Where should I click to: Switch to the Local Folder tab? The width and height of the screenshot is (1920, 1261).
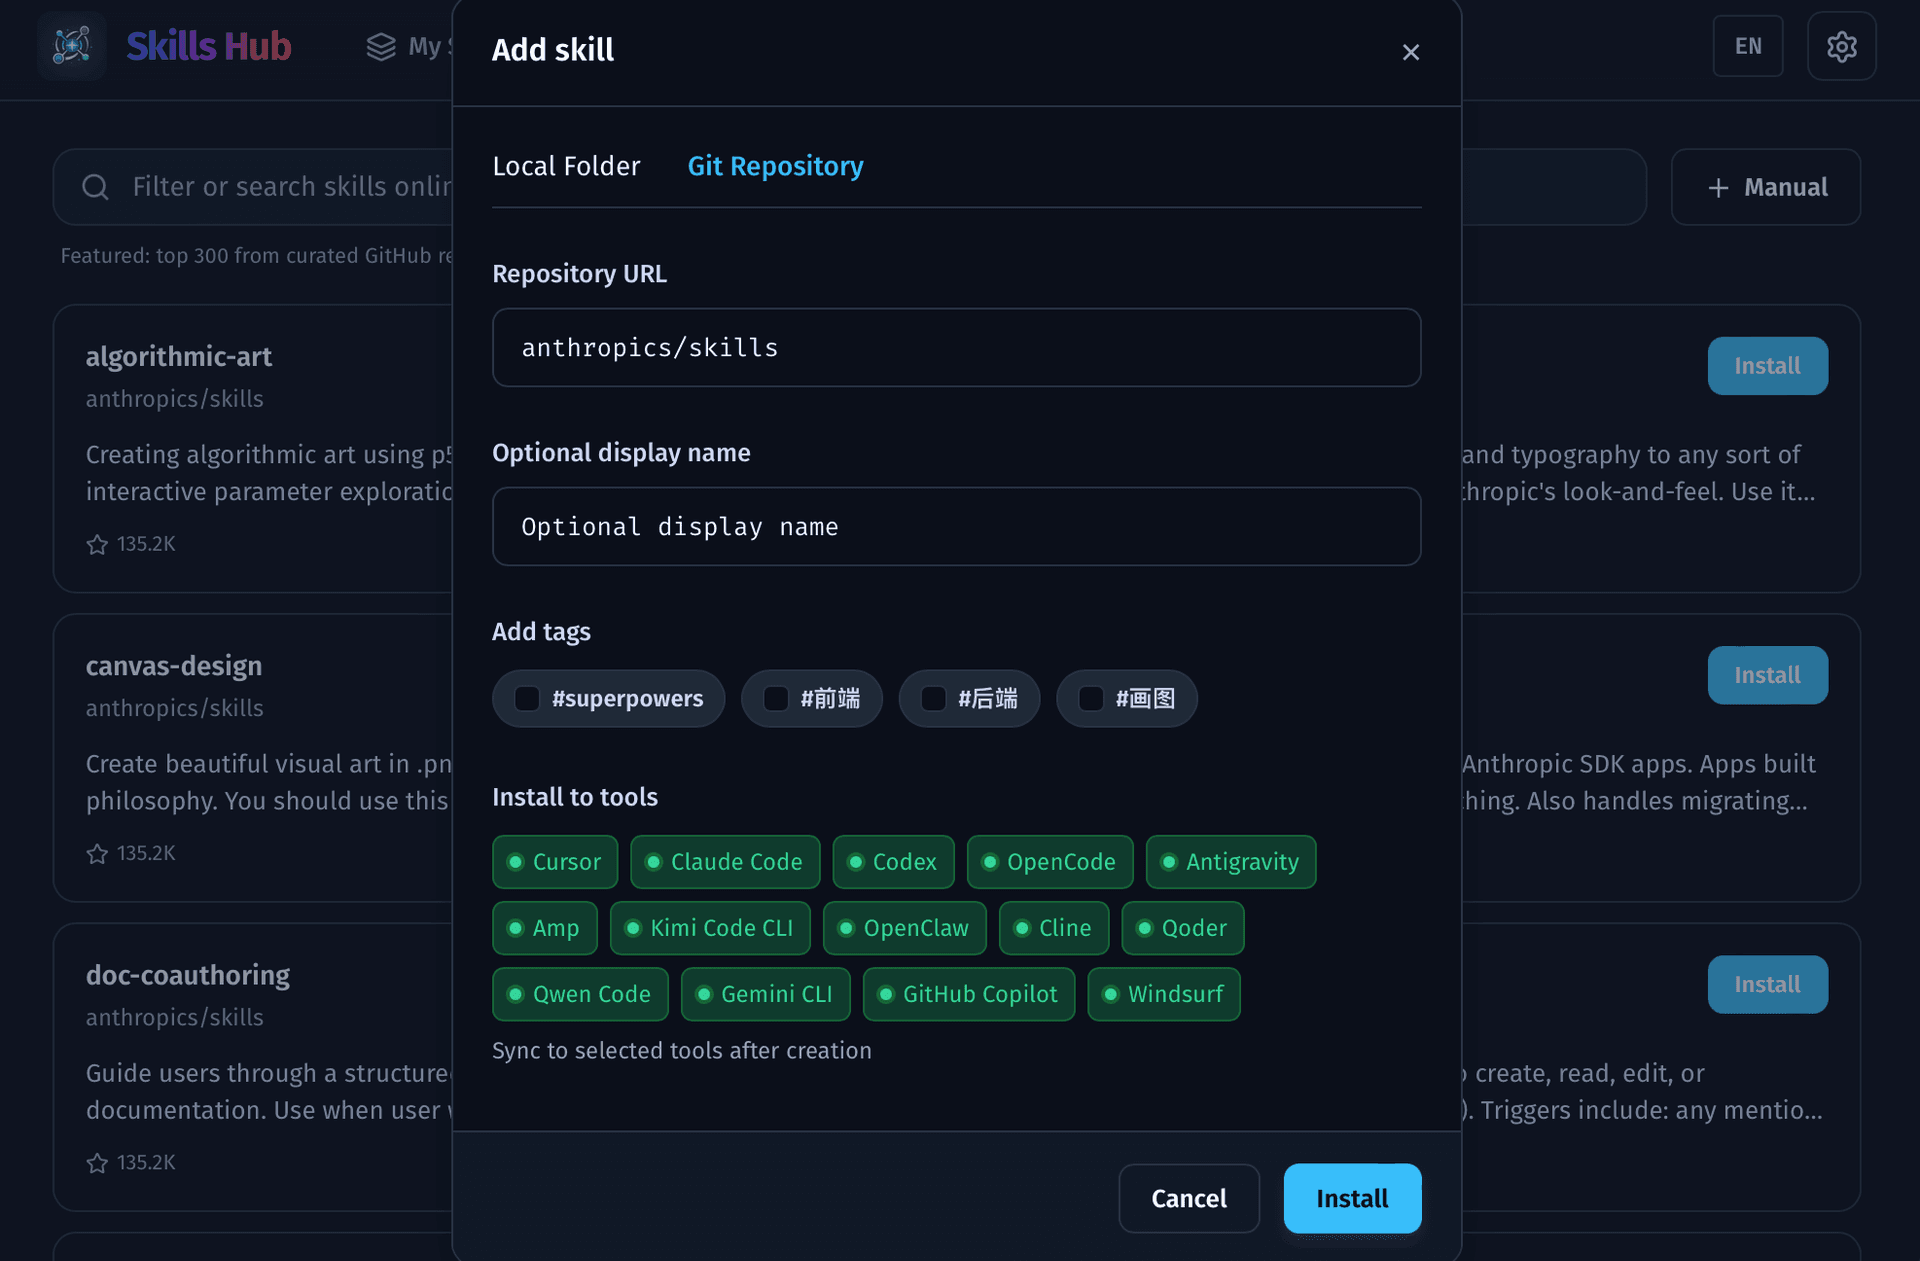[x=566, y=166]
